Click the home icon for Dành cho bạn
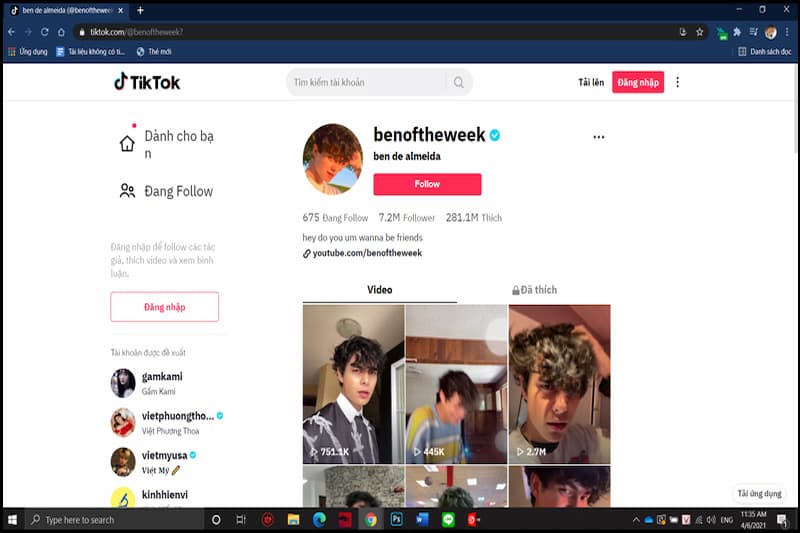This screenshot has height=533, width=800. point(127,144)
